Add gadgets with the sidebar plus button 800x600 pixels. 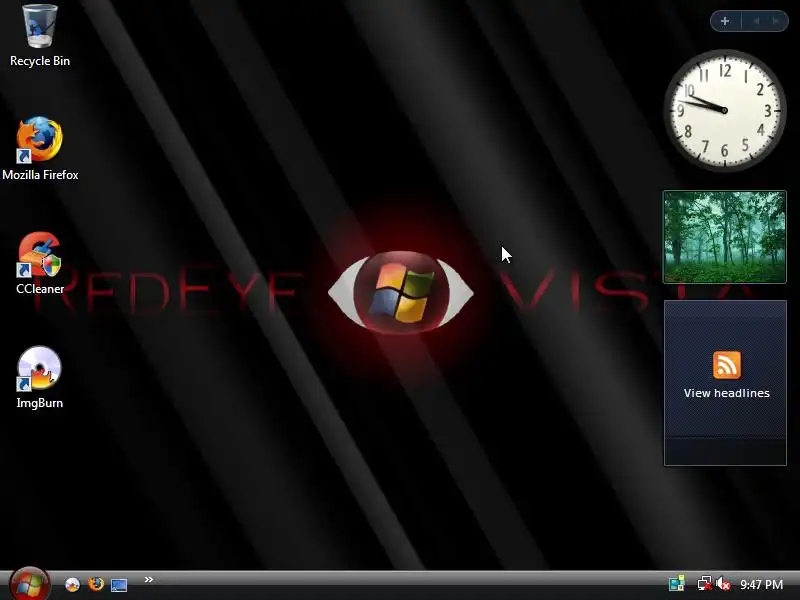click(x=725, y=21)
